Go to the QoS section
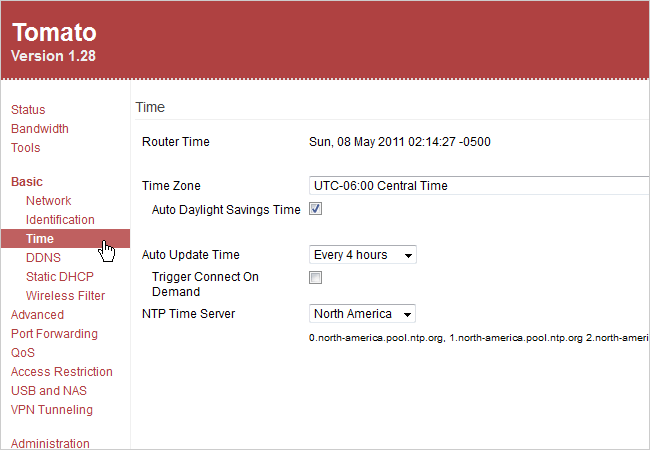Screen dimensions: 650x450 coord(22,353)
